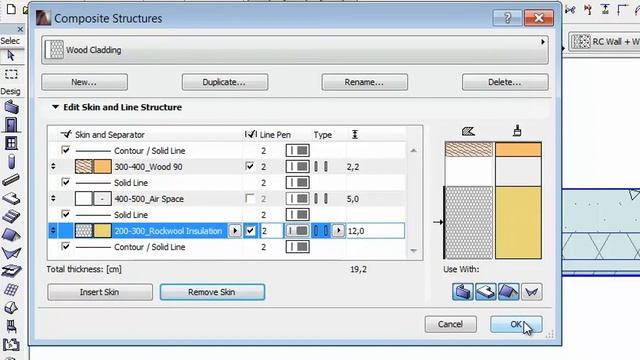Collapse Edit Skin and Line Structure panel

(x=55, y=107)
